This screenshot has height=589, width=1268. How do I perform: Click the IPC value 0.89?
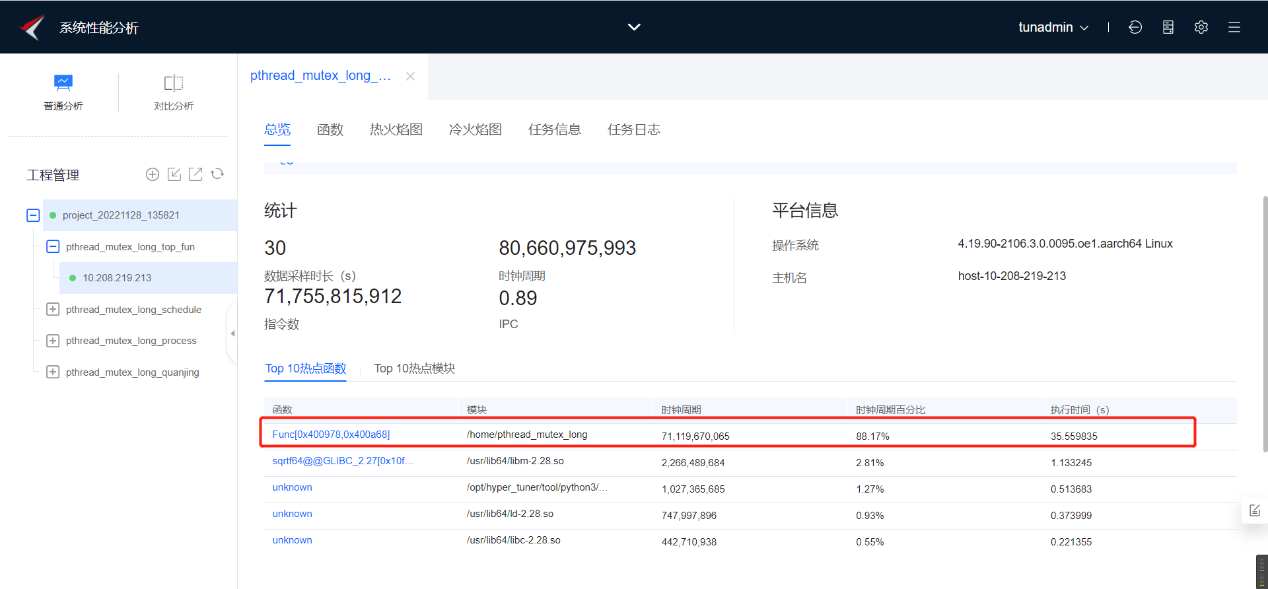(518, 298)
